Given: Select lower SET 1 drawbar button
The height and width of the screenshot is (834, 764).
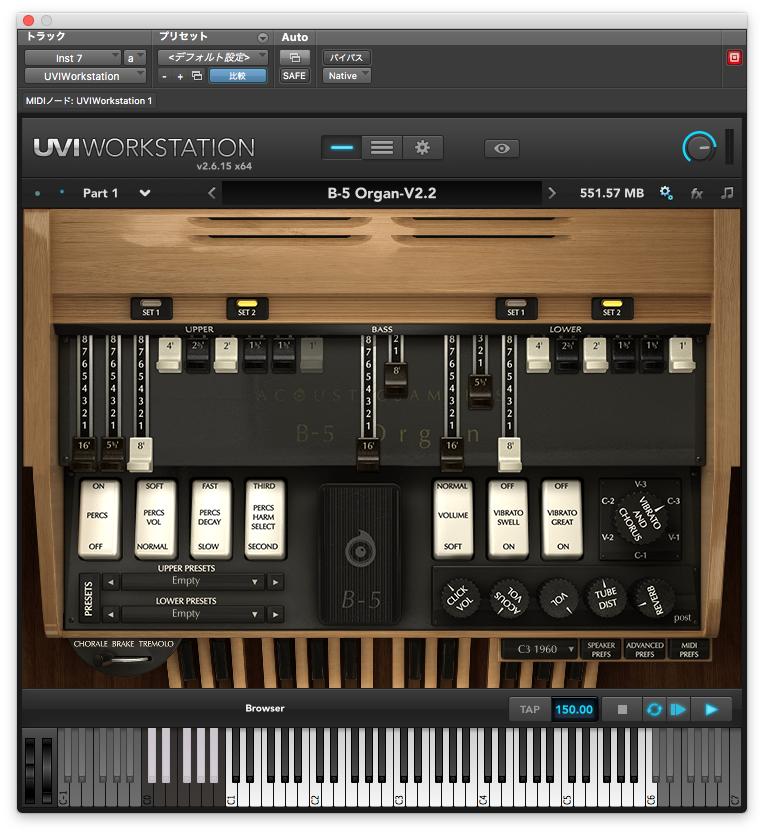Looking at the screenshot, I should (516, 308).
